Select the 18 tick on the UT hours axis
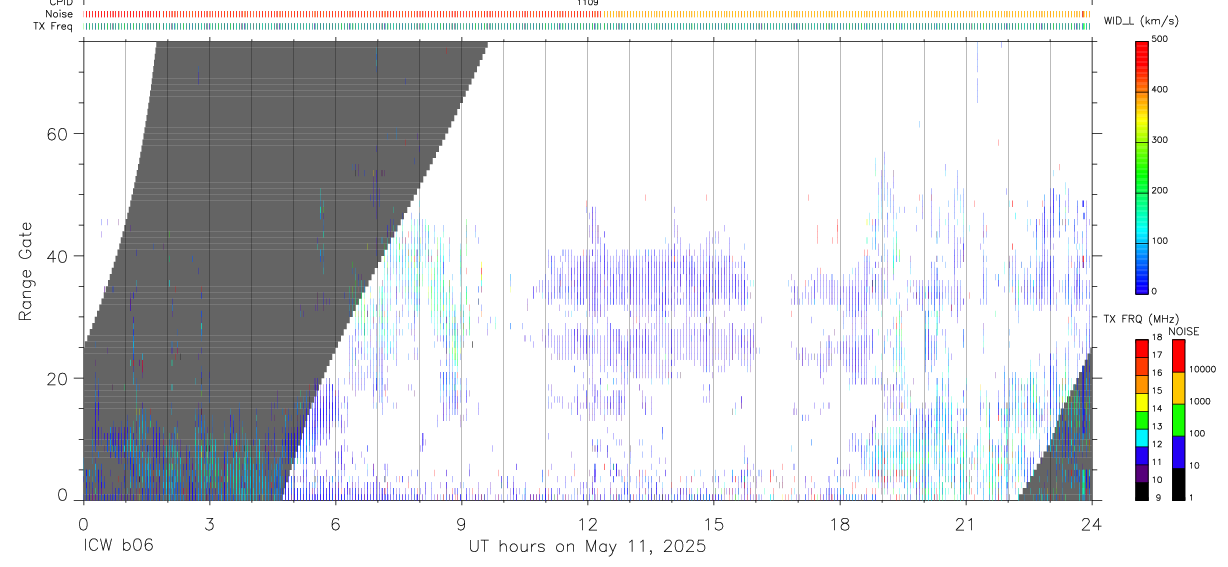Screen dimensions: 1228x567 tap(839, 524)
